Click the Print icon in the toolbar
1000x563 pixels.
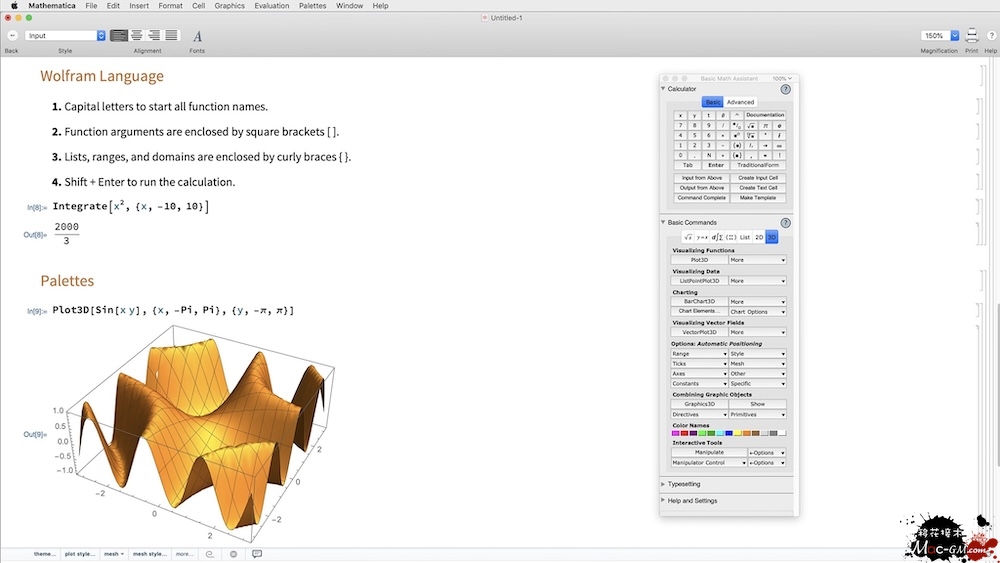tap(972, 36)
